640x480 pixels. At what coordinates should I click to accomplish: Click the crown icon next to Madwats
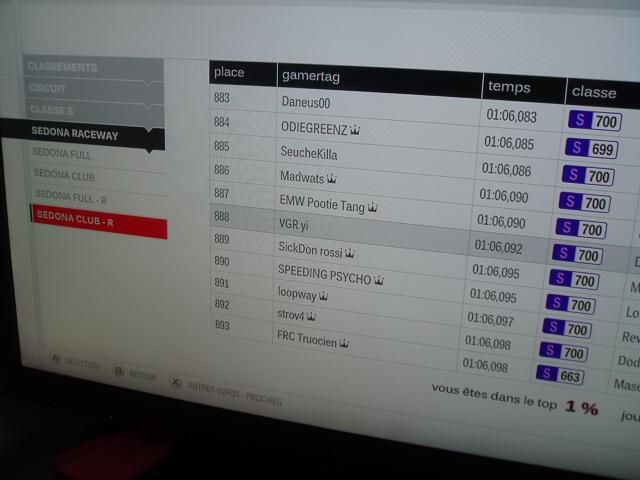click(x=332, y=179)
